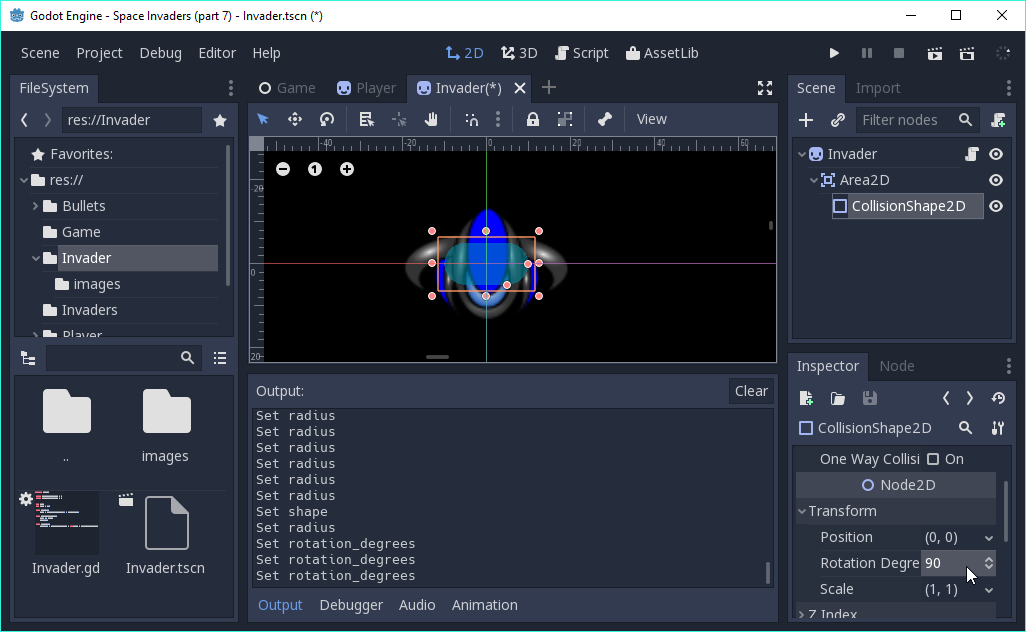This screenshot has width=1026, height=632.
Task: Run the project with the play button
Action: pos(834,52)
